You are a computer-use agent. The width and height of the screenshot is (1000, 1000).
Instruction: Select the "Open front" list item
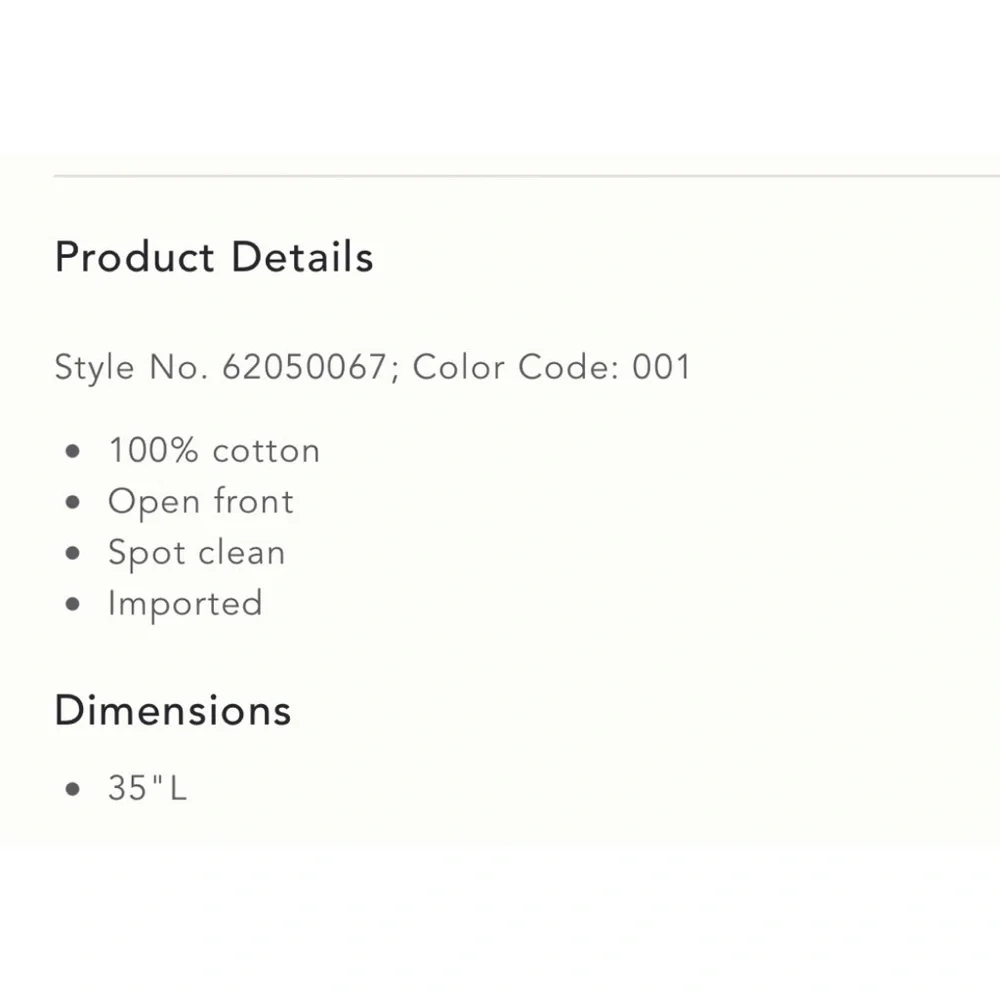201,501
